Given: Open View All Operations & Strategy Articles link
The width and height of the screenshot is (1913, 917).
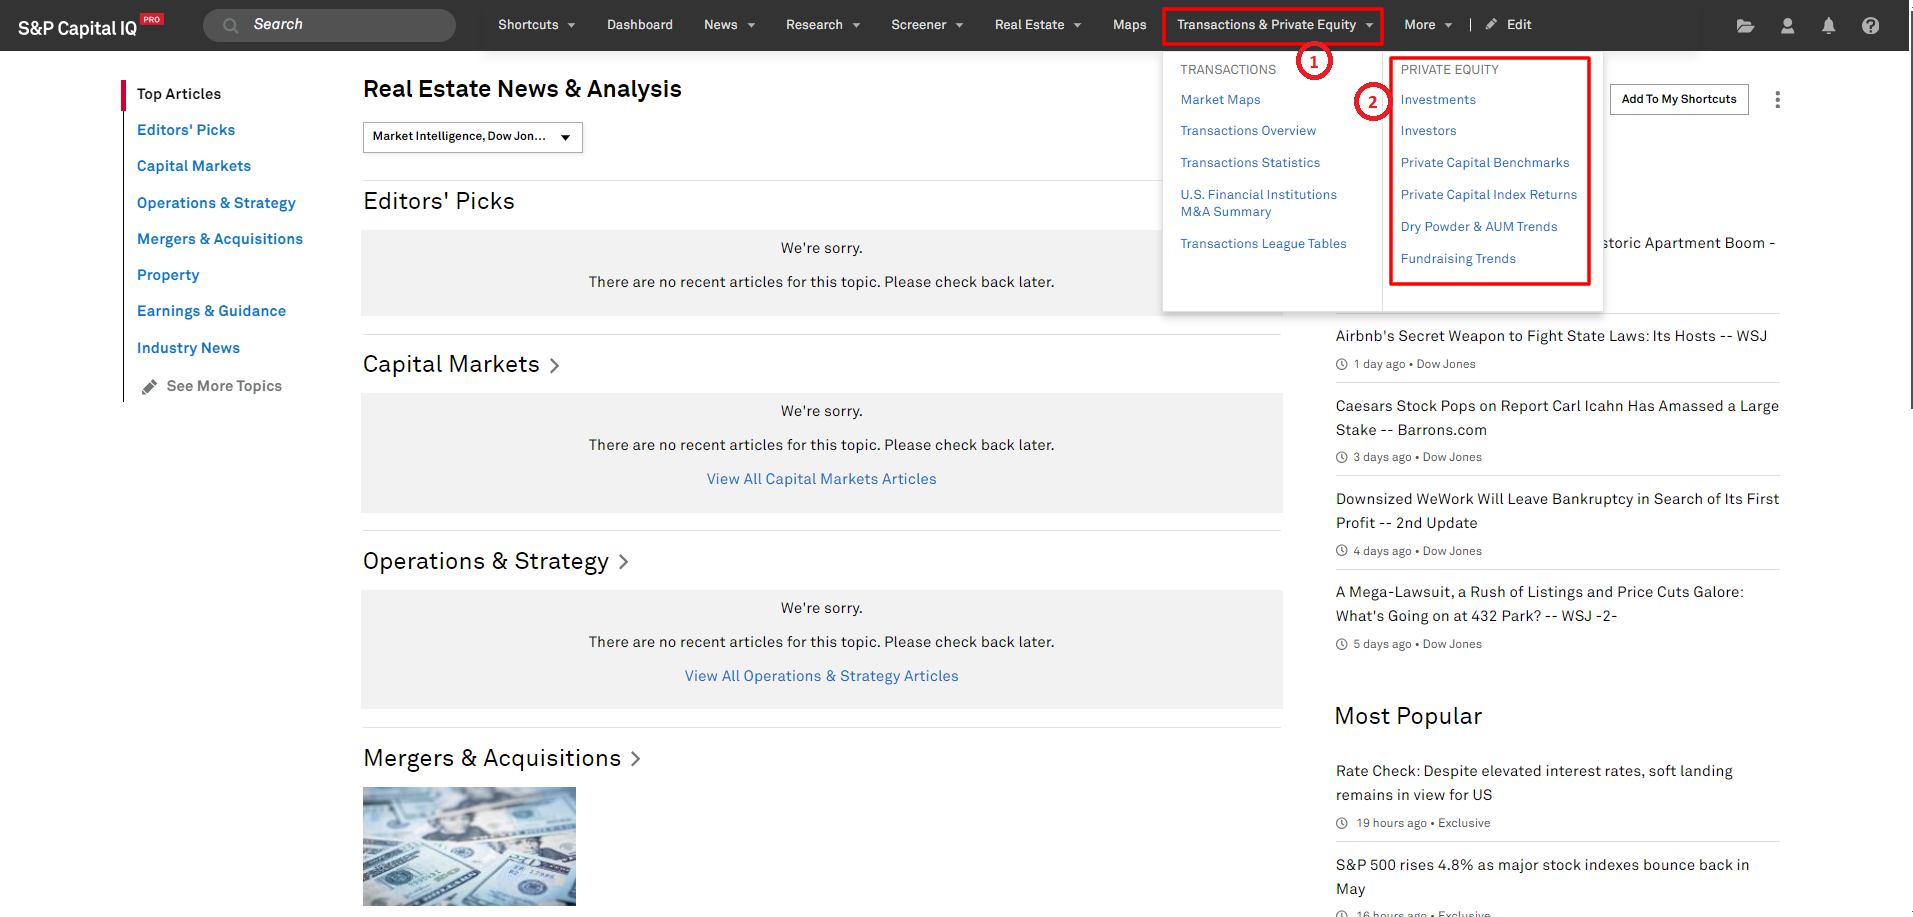Looking at the screenshot, I should coord(822,676).
